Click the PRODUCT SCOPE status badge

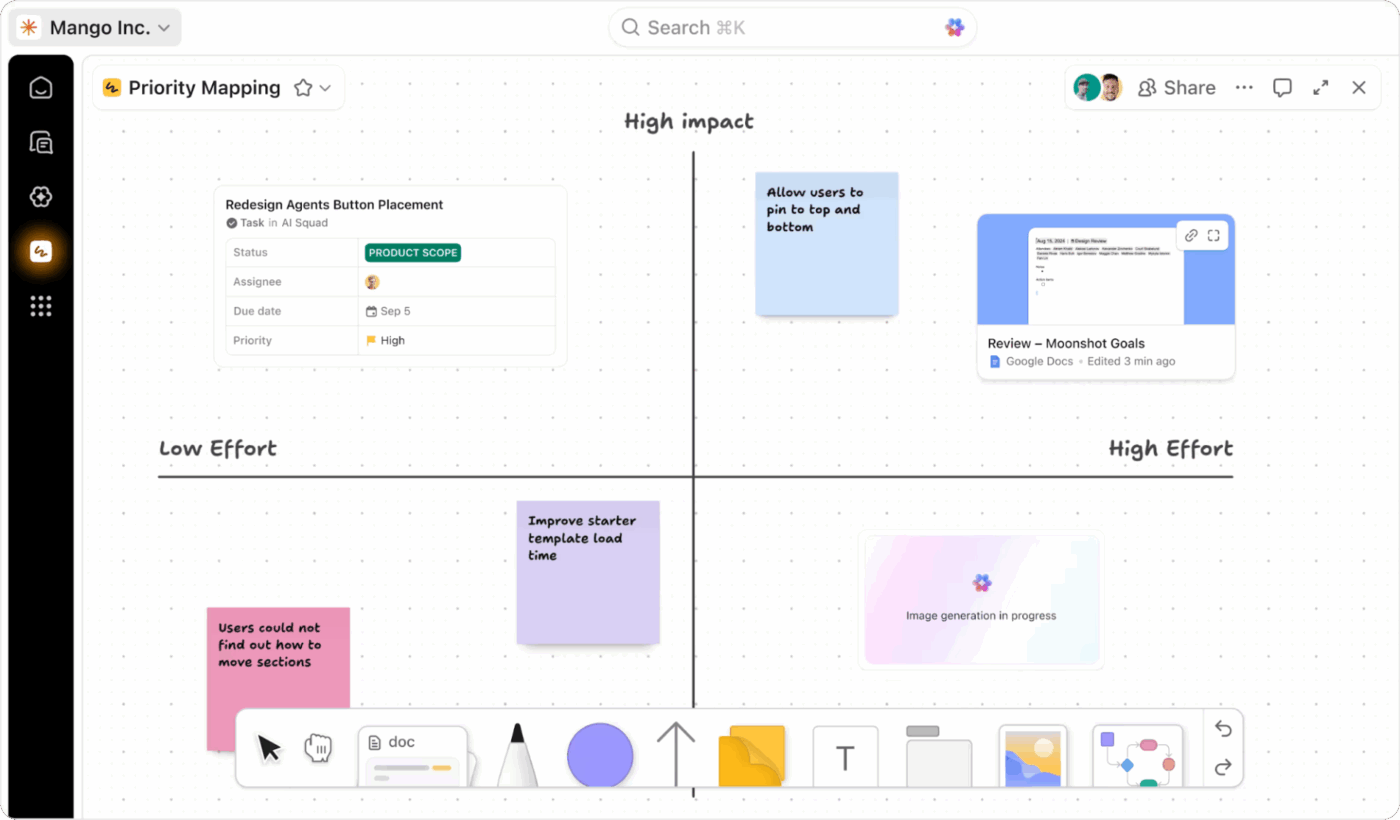412,252
